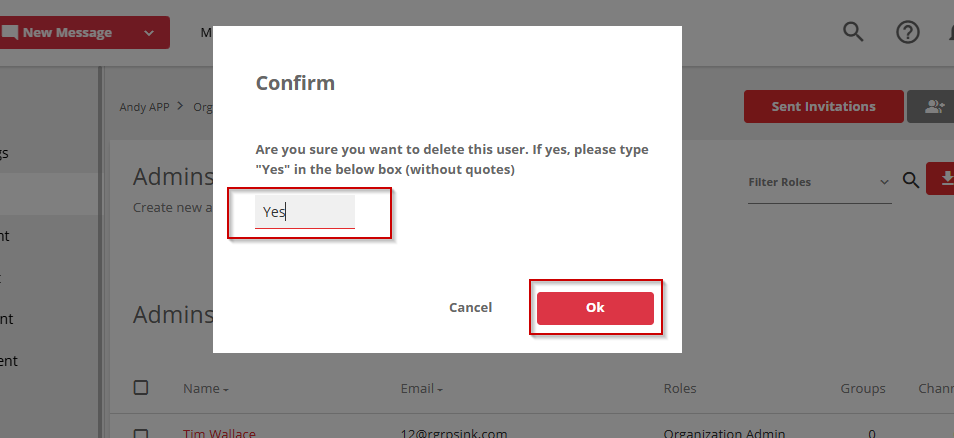Click the Yes confirmation text field
Screen dimensions: 954x438
(x=304, y=212)
